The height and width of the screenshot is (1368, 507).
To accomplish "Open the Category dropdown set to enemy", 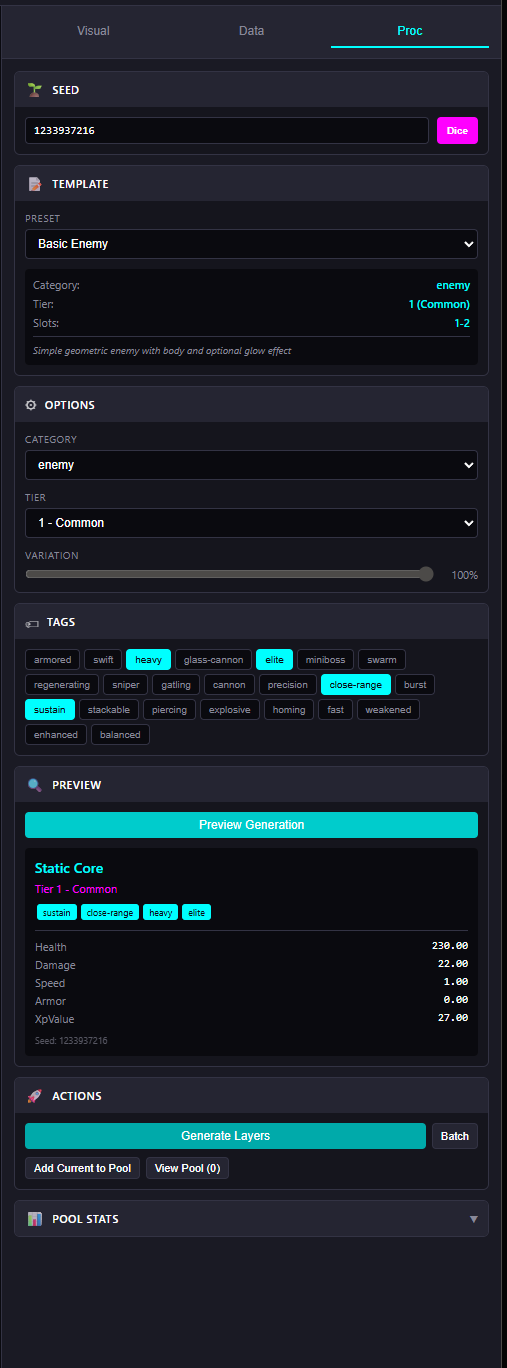I will (251, 465).
